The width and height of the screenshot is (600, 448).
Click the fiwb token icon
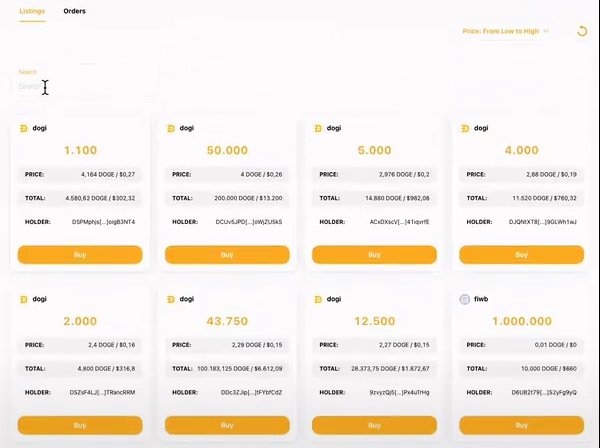coord(465,299)
